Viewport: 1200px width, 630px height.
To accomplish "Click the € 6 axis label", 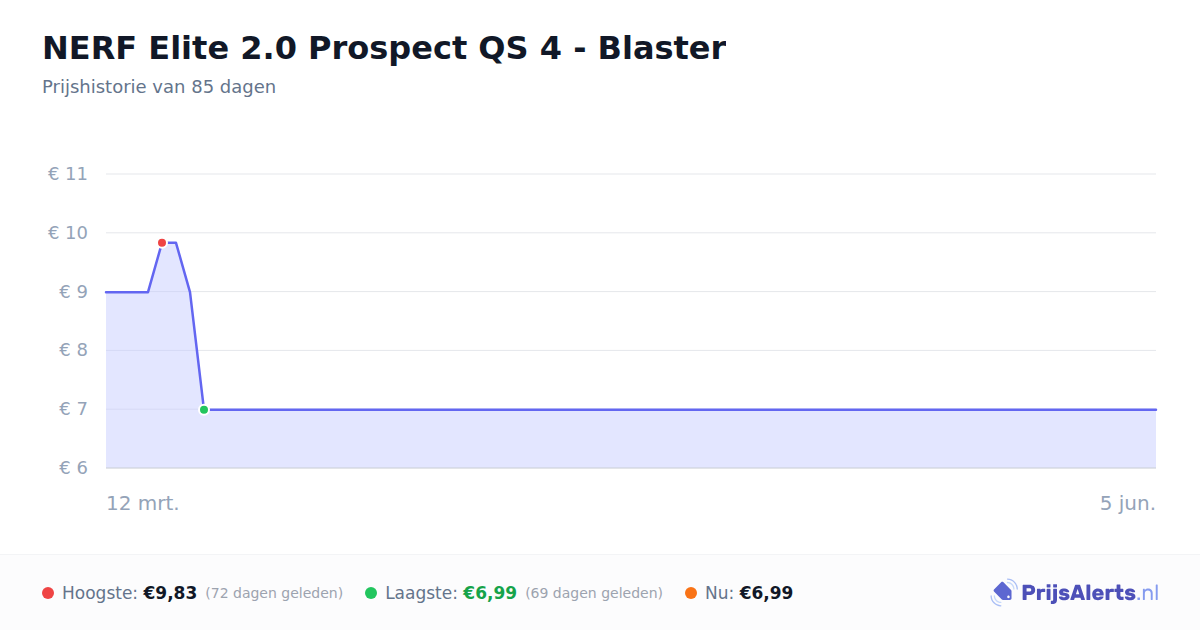I will pyautogui.click(x=73, y=468).
